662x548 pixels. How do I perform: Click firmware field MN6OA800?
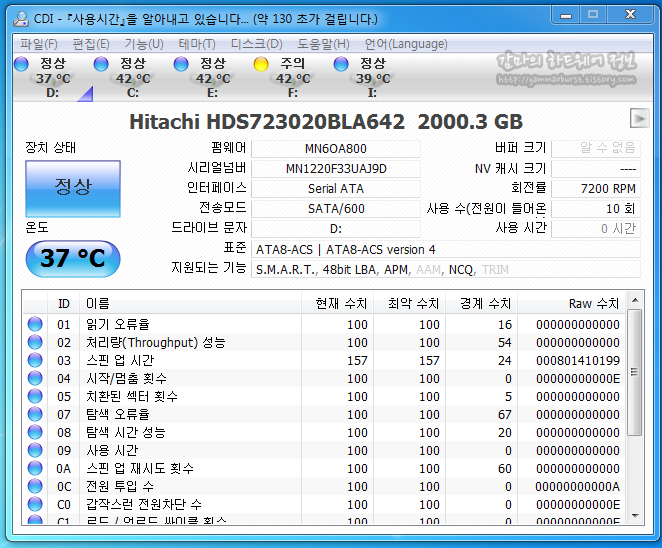coord(336,149)
